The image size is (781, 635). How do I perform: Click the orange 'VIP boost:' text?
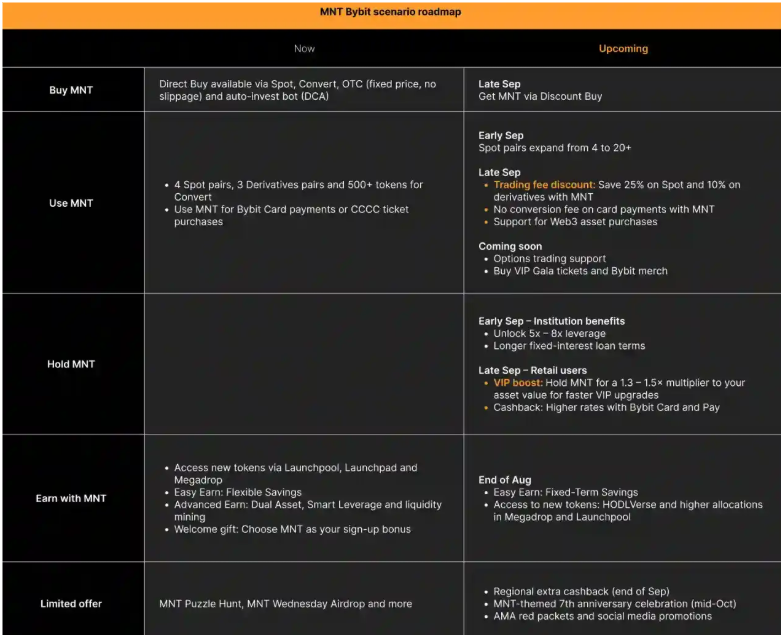click(x=518, y=382)
